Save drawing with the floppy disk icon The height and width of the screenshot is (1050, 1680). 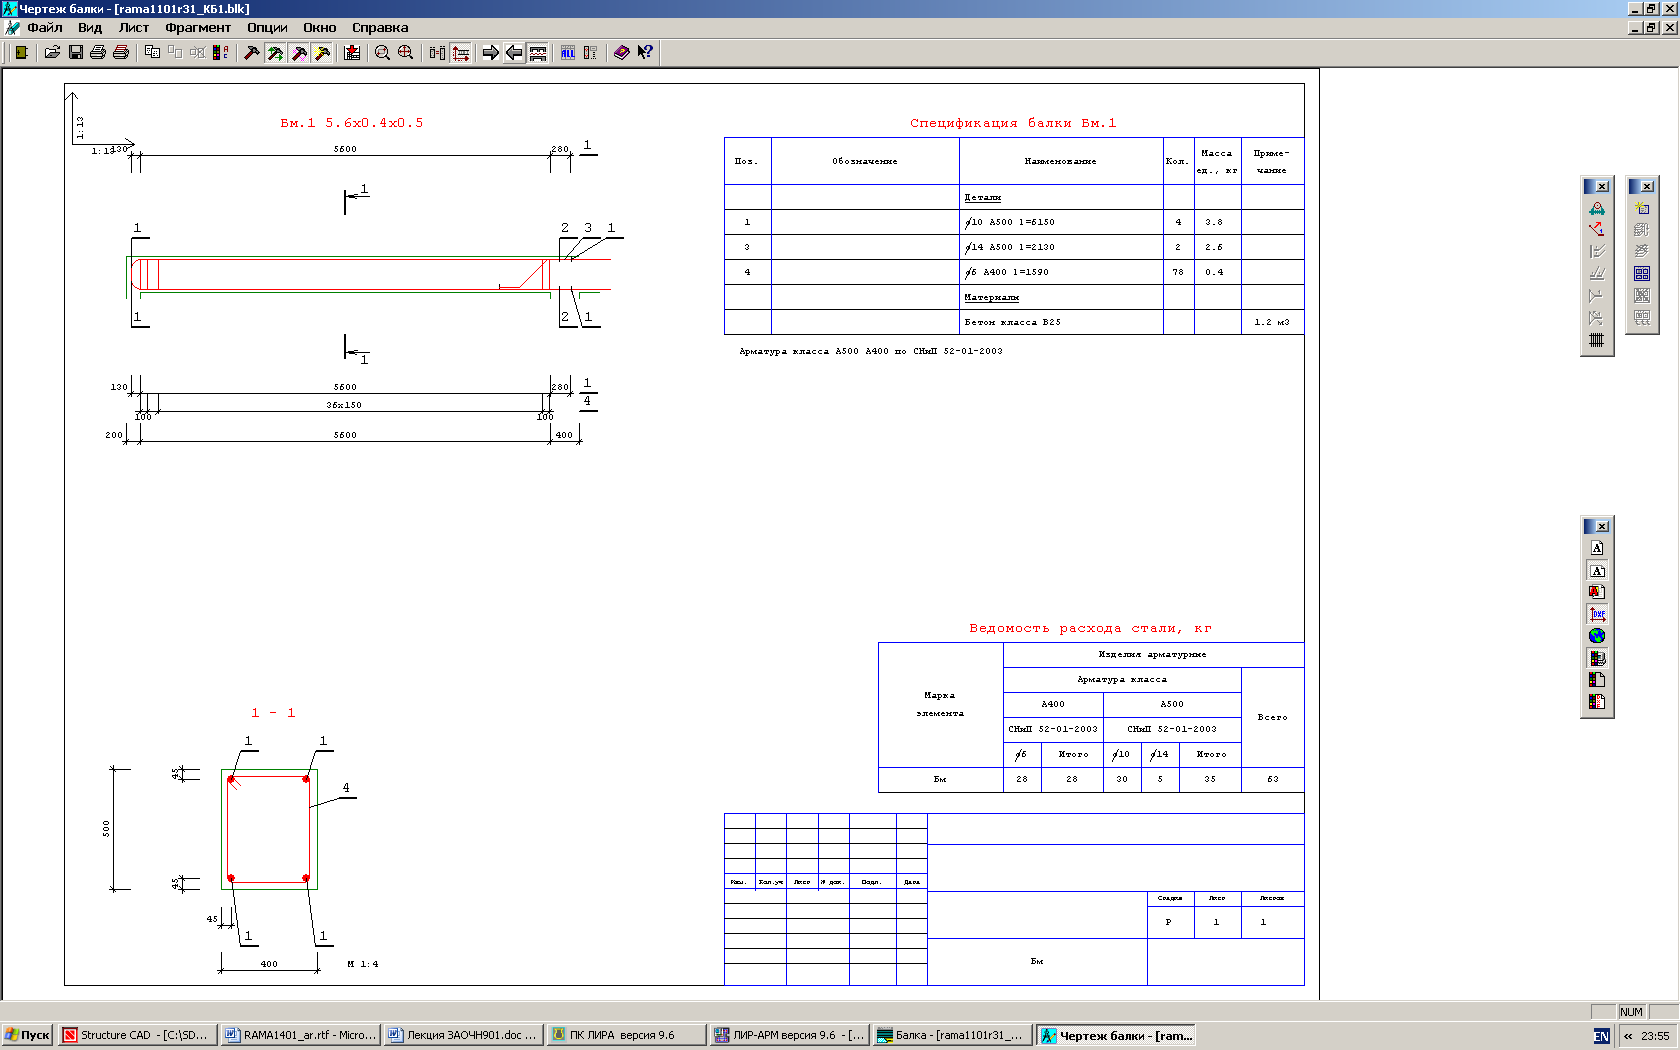(75, 53)
